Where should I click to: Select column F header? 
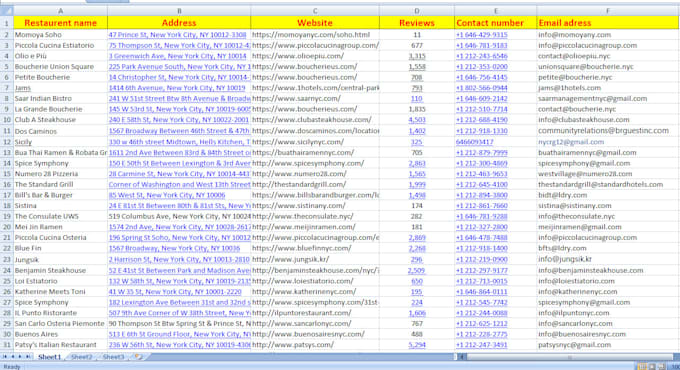[608, 11]
